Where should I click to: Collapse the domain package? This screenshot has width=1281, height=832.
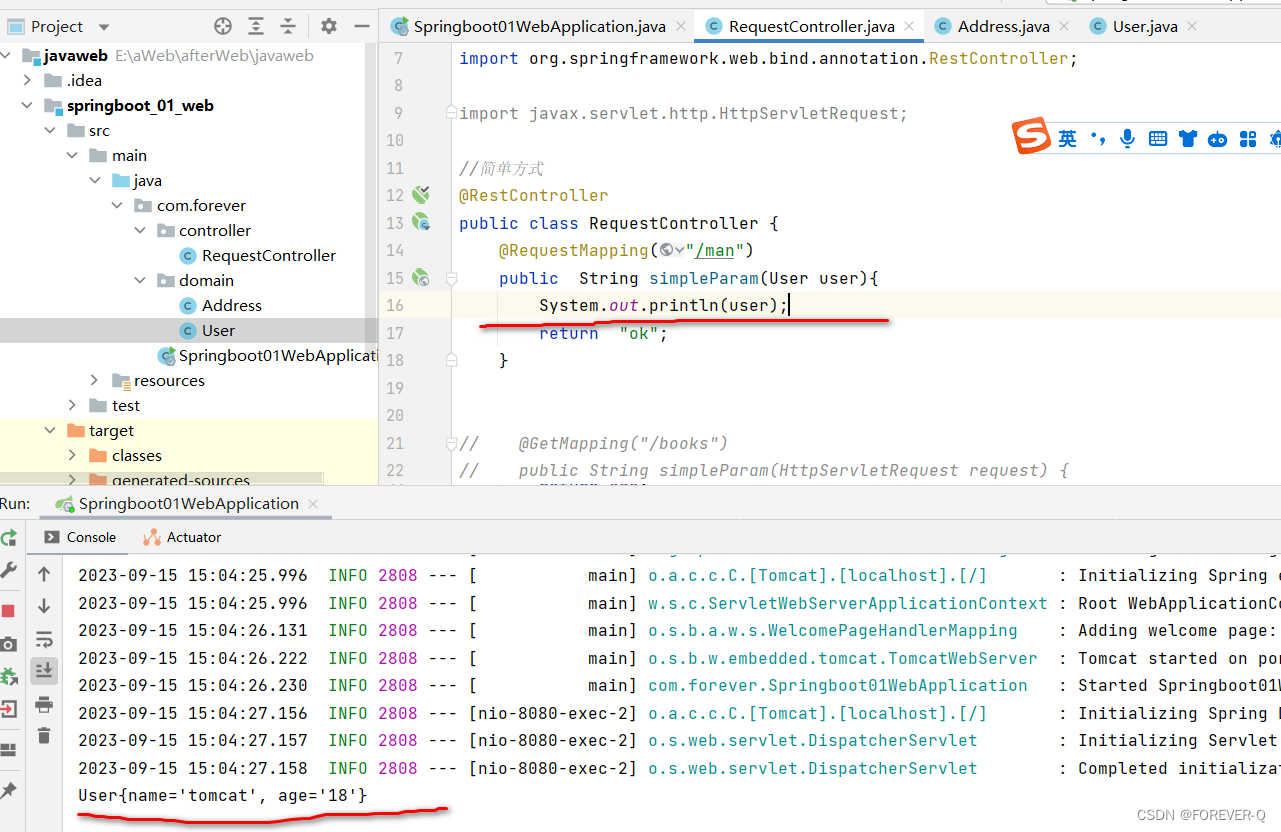tap(141, 281)
